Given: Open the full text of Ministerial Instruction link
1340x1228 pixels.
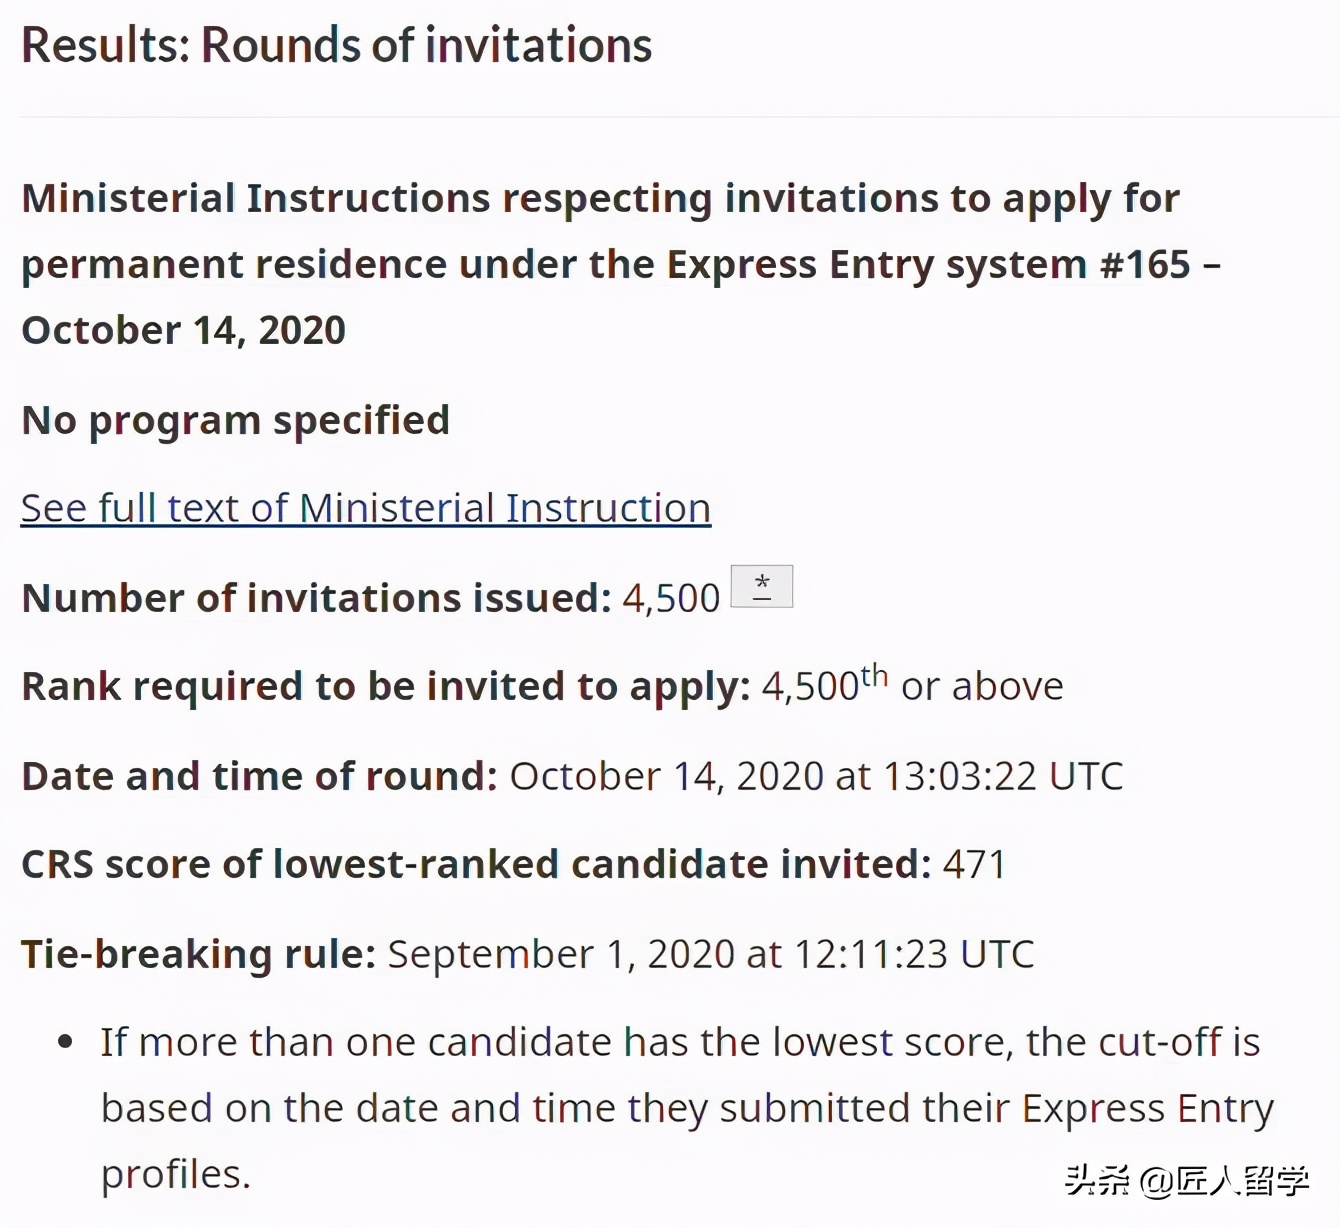Looking at the screenshot, I should tap(365, 508).
